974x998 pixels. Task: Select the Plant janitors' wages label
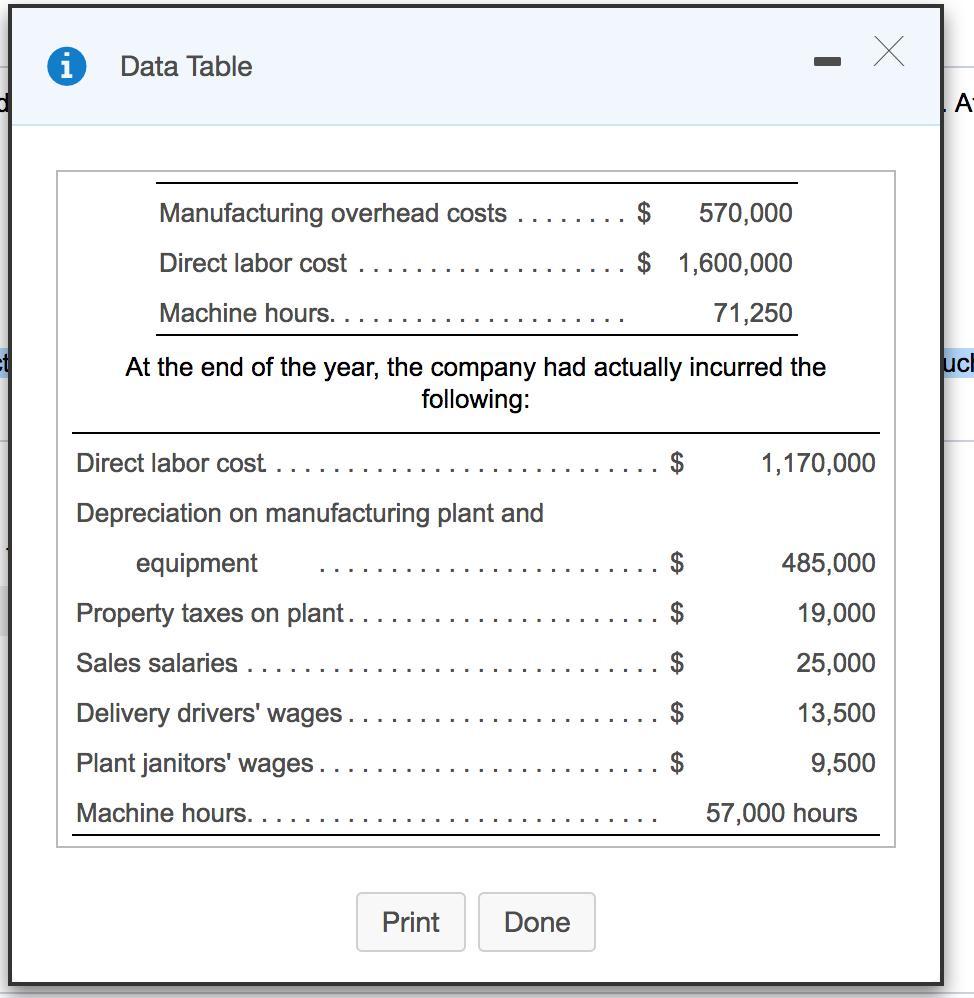click(195, 763)
